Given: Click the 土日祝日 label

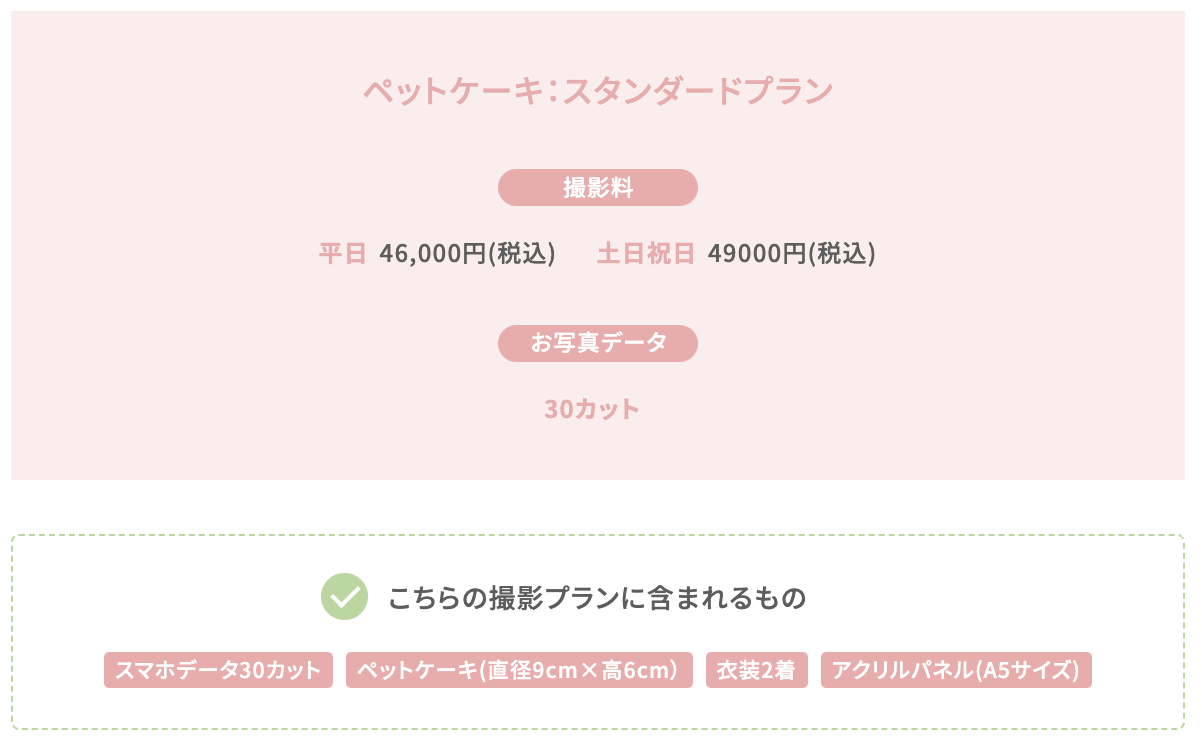Looking at the screenshot, I should coord(646,254).
